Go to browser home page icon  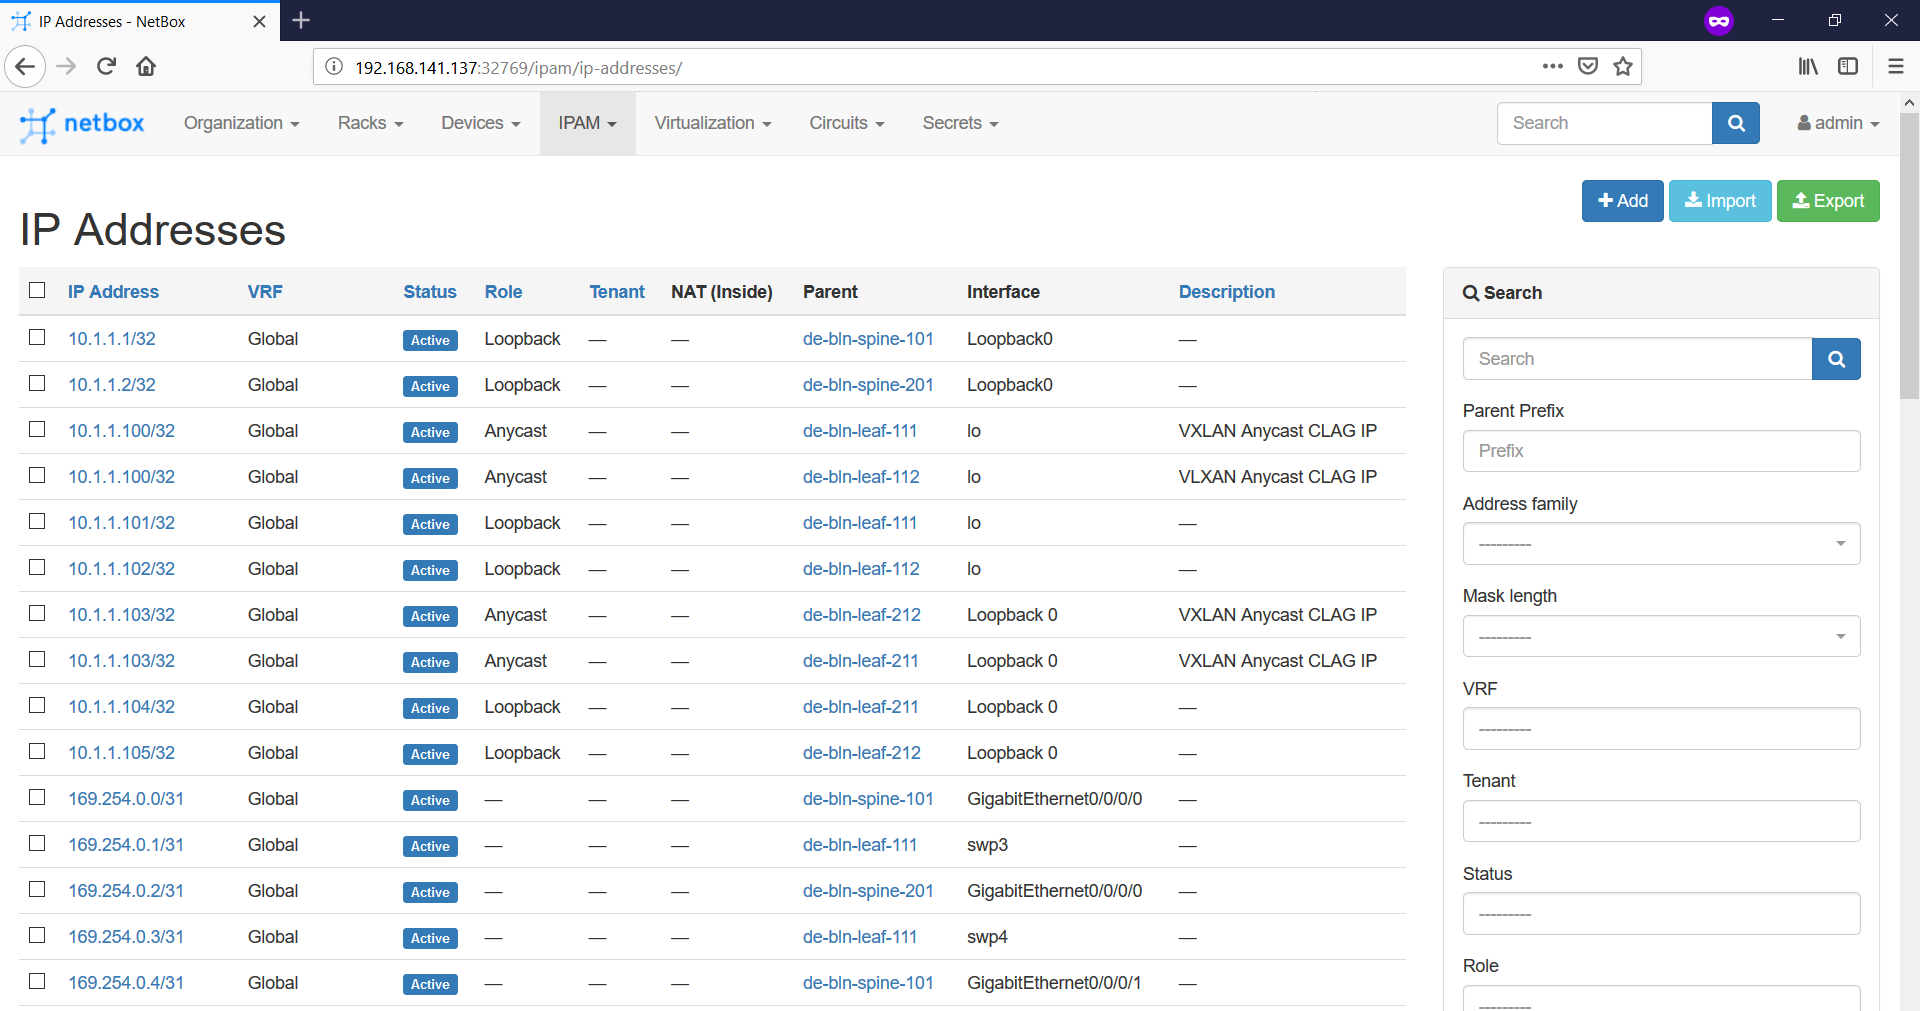pyautogui.click(x=146, y=67)
